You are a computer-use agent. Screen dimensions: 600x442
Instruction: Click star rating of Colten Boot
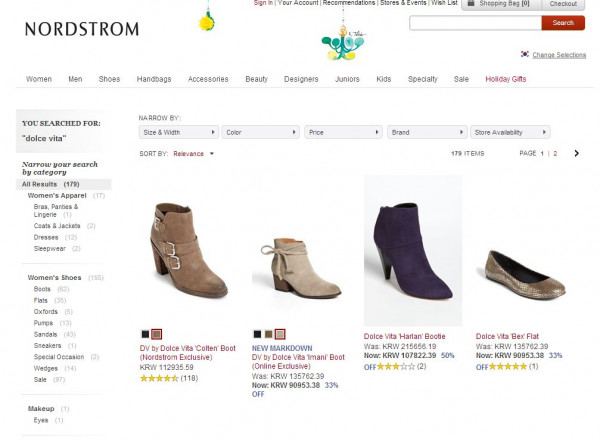click(x=159, y=378)
